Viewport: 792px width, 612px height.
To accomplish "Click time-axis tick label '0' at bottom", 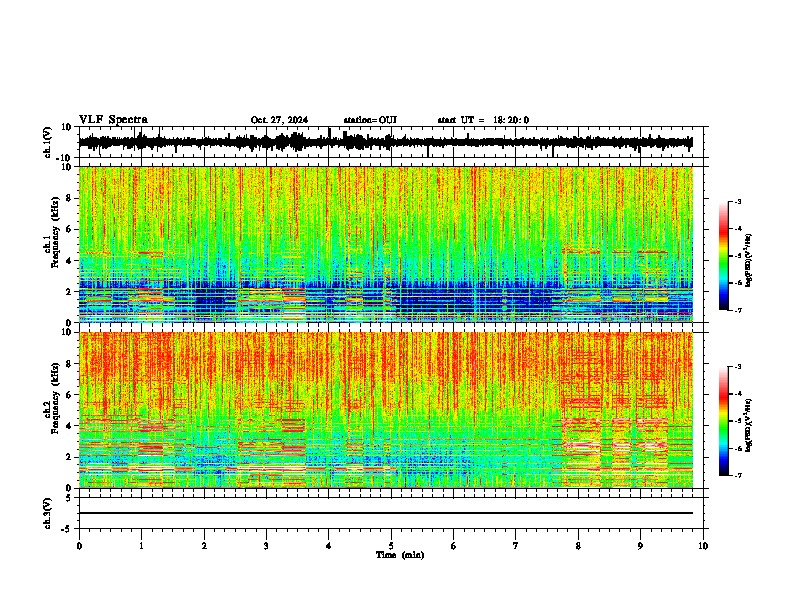I will (79, 546).
